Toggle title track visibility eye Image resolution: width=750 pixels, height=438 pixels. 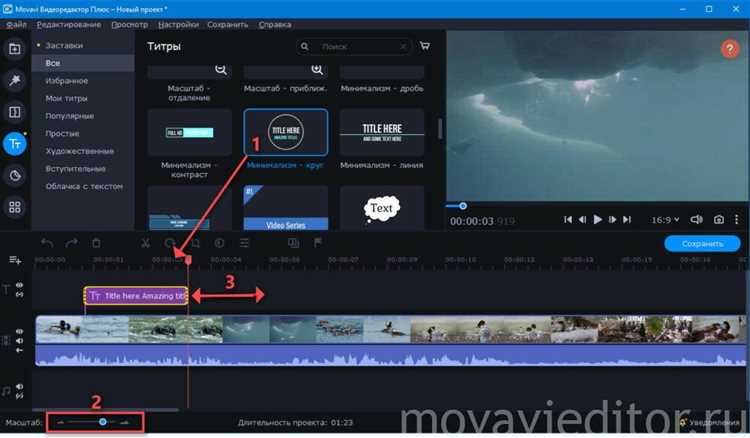(x=20, y=285)
